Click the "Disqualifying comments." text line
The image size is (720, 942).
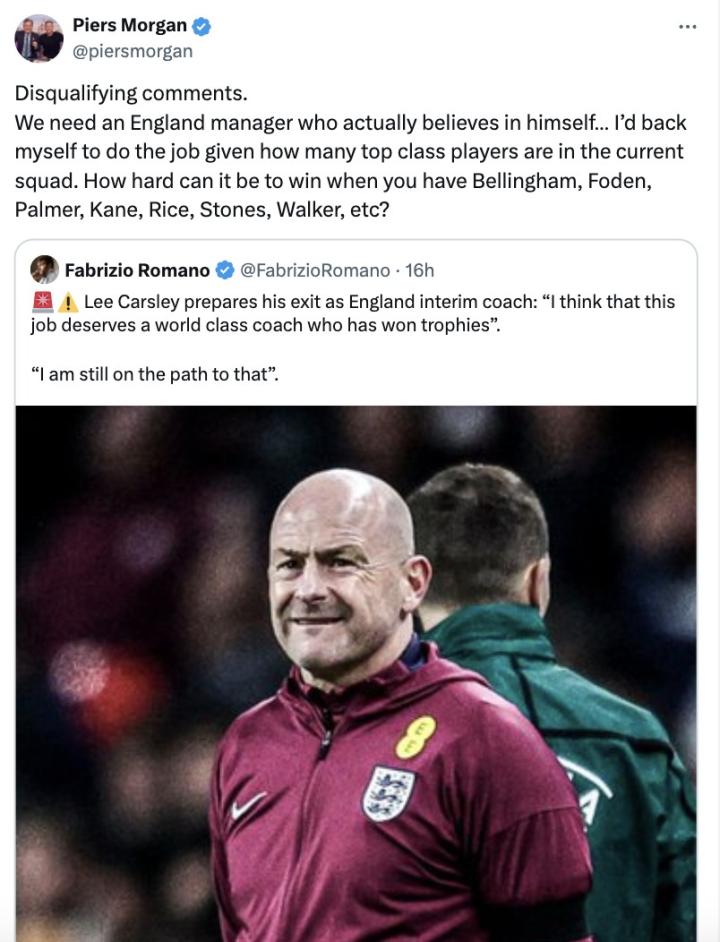(130, 95)
